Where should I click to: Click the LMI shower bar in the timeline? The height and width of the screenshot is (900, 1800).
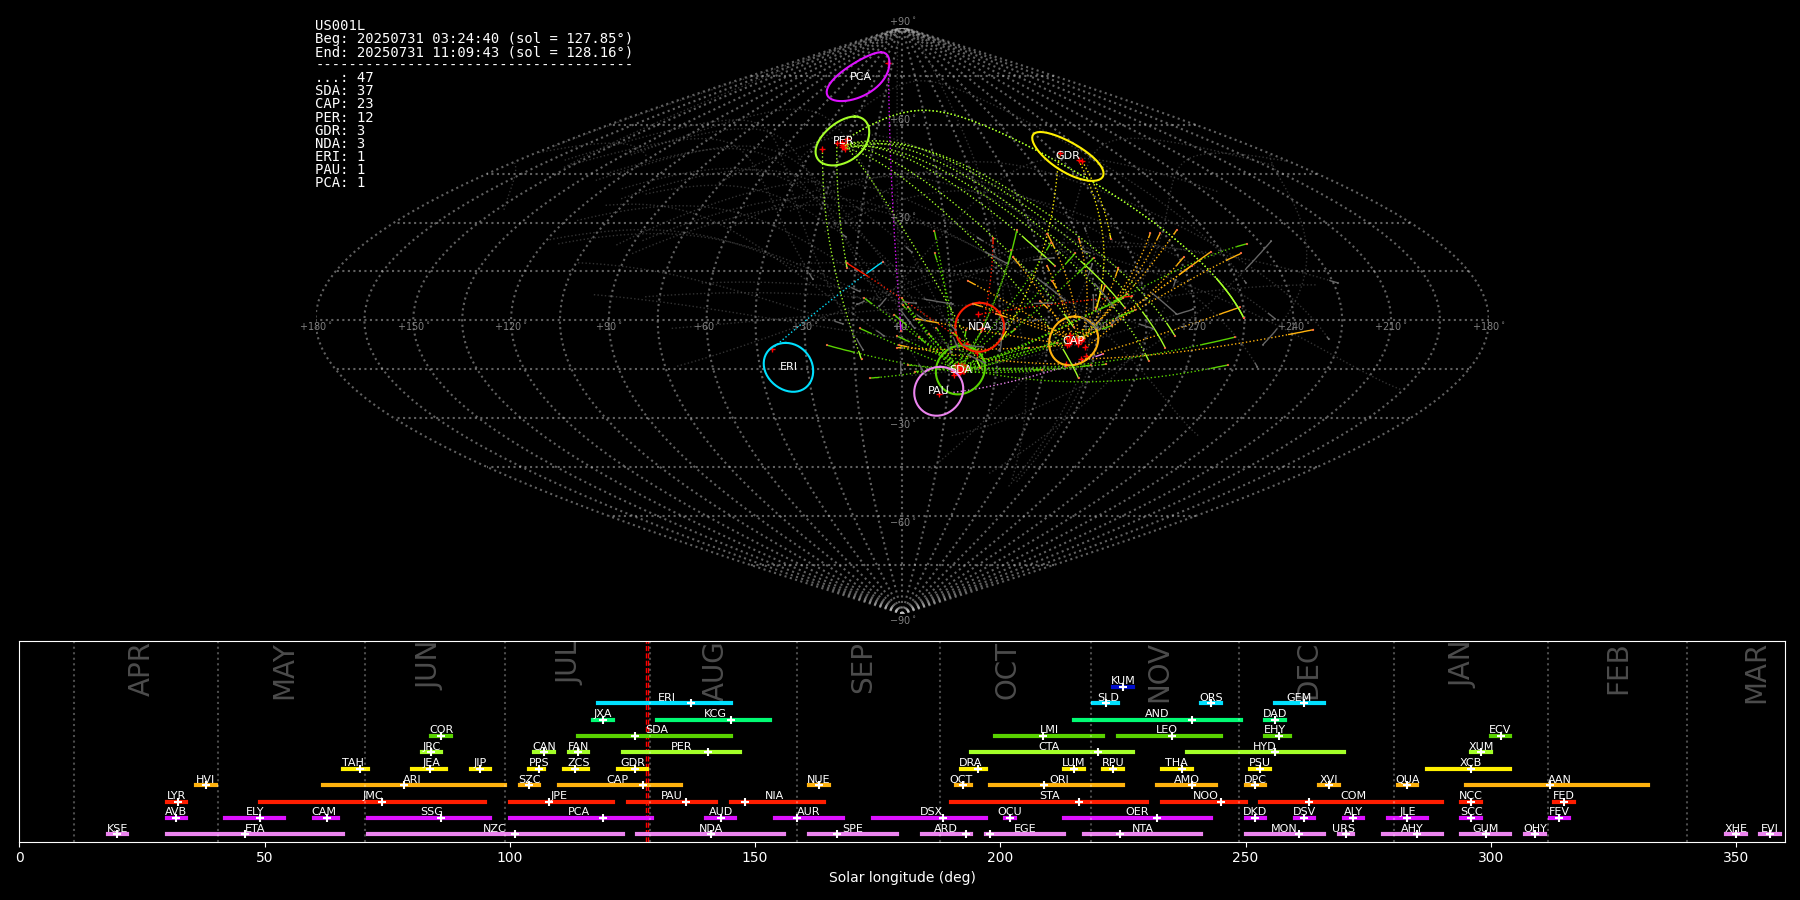1049,736
